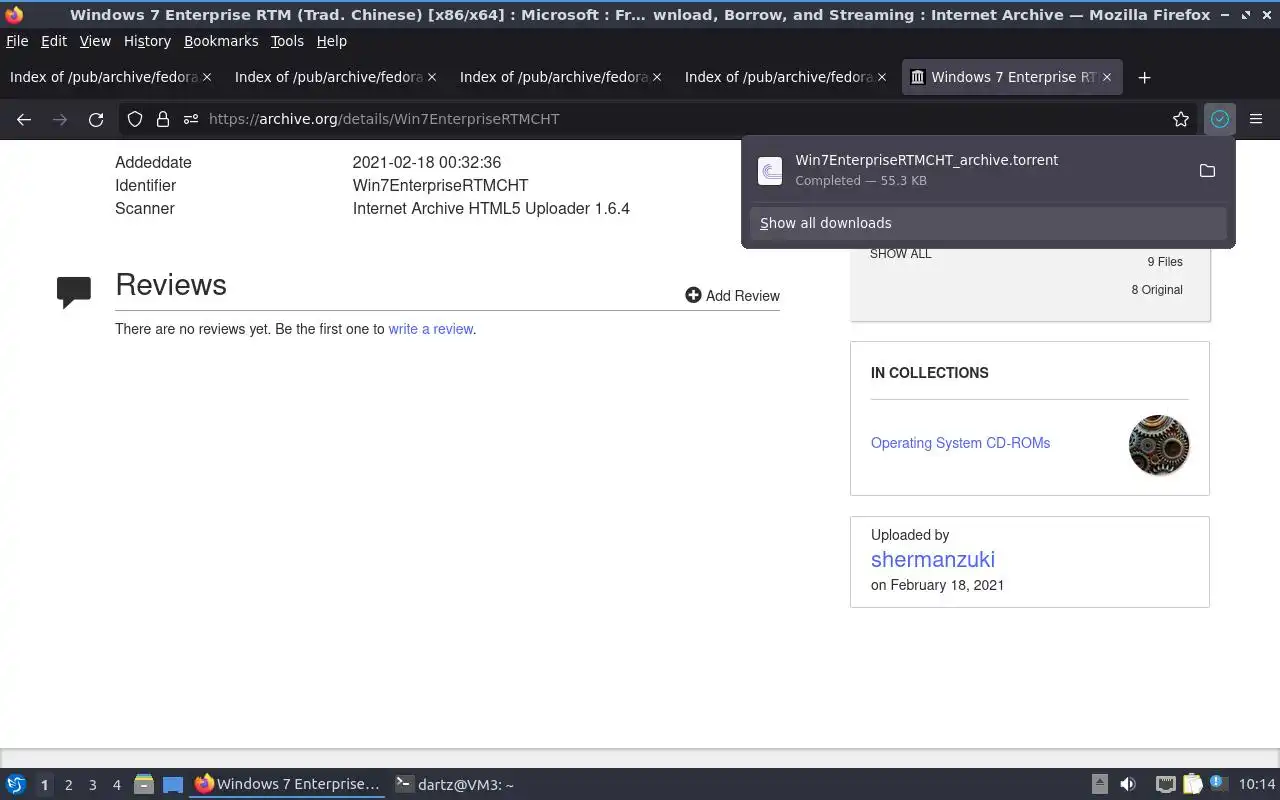Click the removable media eject tray icon
The height and width of the screenshot is (800, 1280).
click(x=1099, y=784)
